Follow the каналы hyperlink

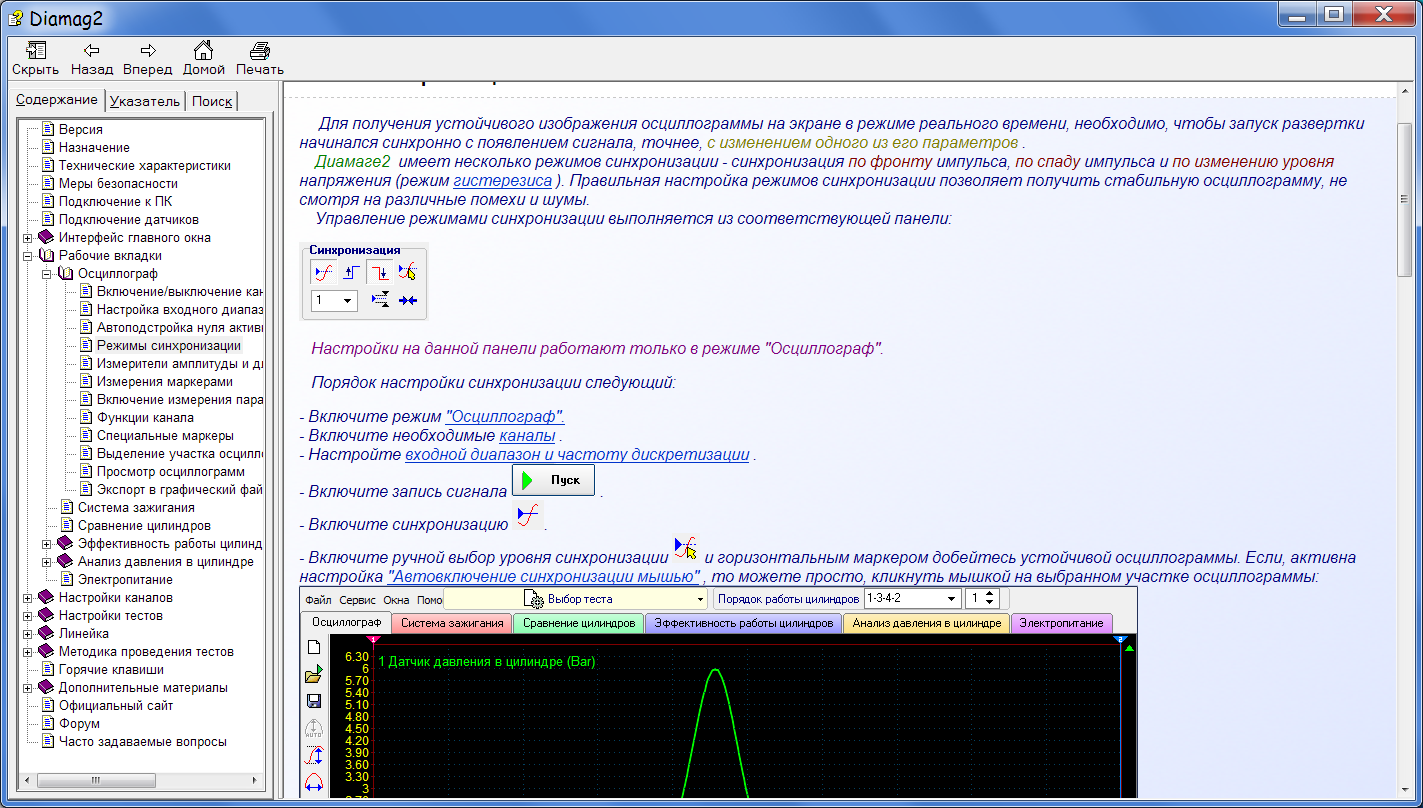point(527,435)
